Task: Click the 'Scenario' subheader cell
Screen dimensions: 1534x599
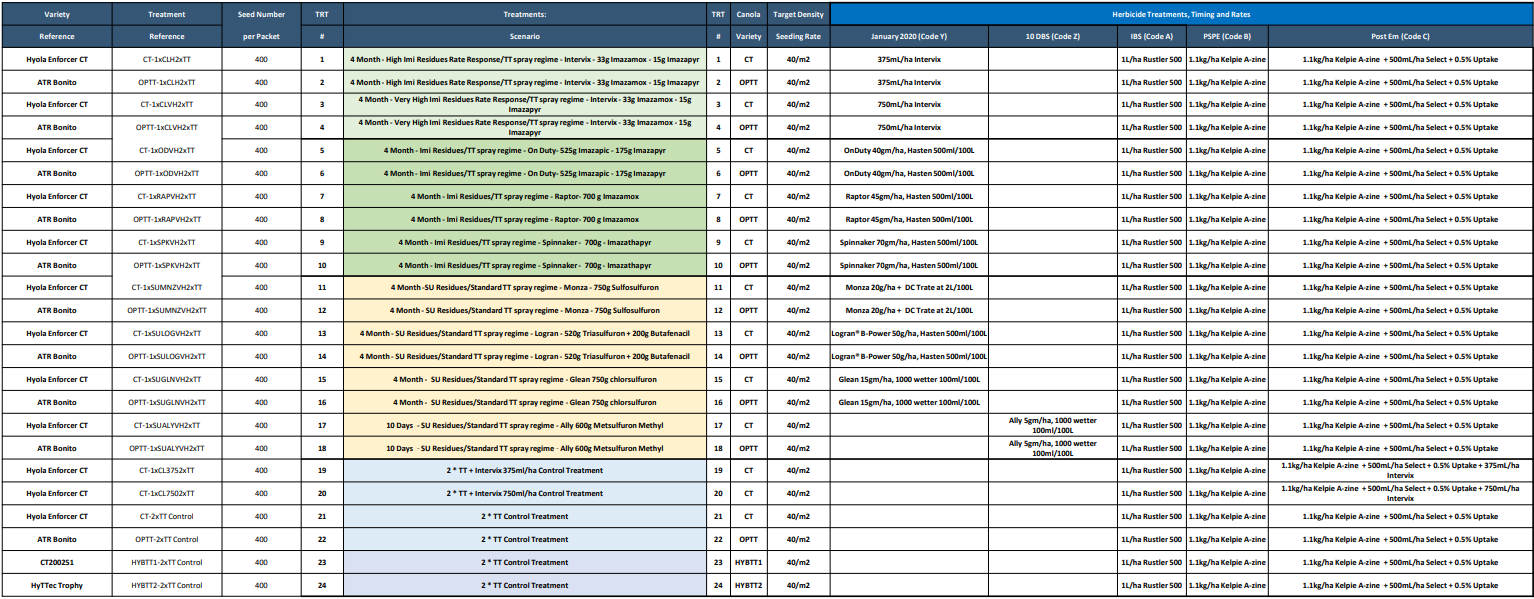Action: (x=525, y=36)
